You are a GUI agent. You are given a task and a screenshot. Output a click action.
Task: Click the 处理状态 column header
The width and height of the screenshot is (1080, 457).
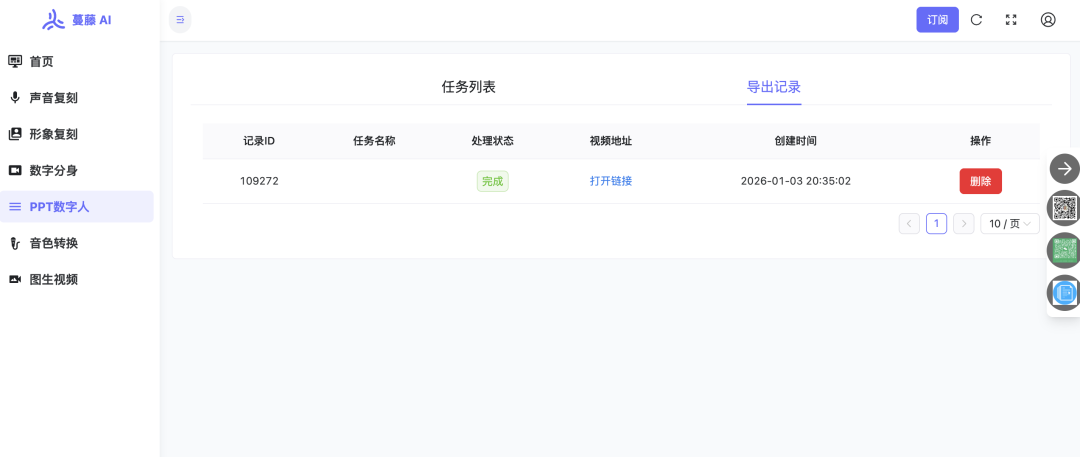(x=492, y=141)
